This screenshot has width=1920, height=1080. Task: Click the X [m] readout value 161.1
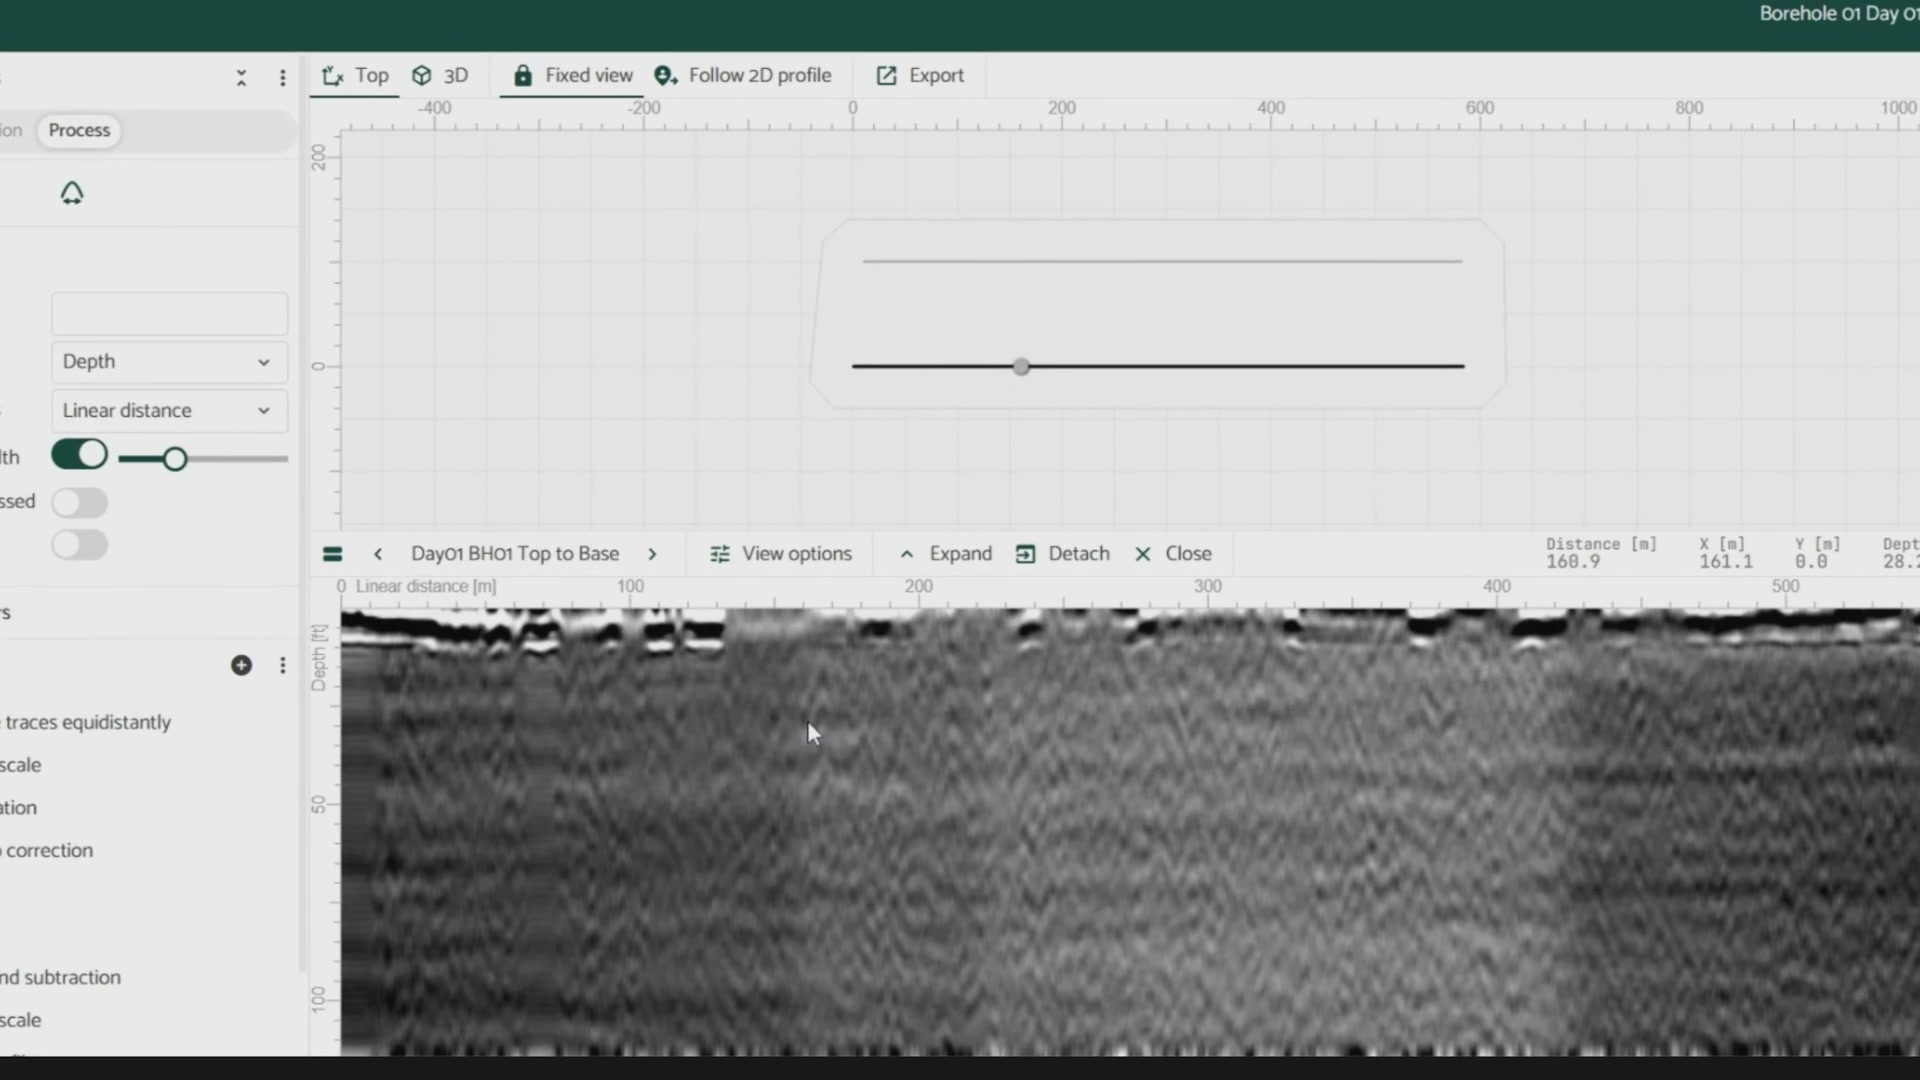(1726, 563)
